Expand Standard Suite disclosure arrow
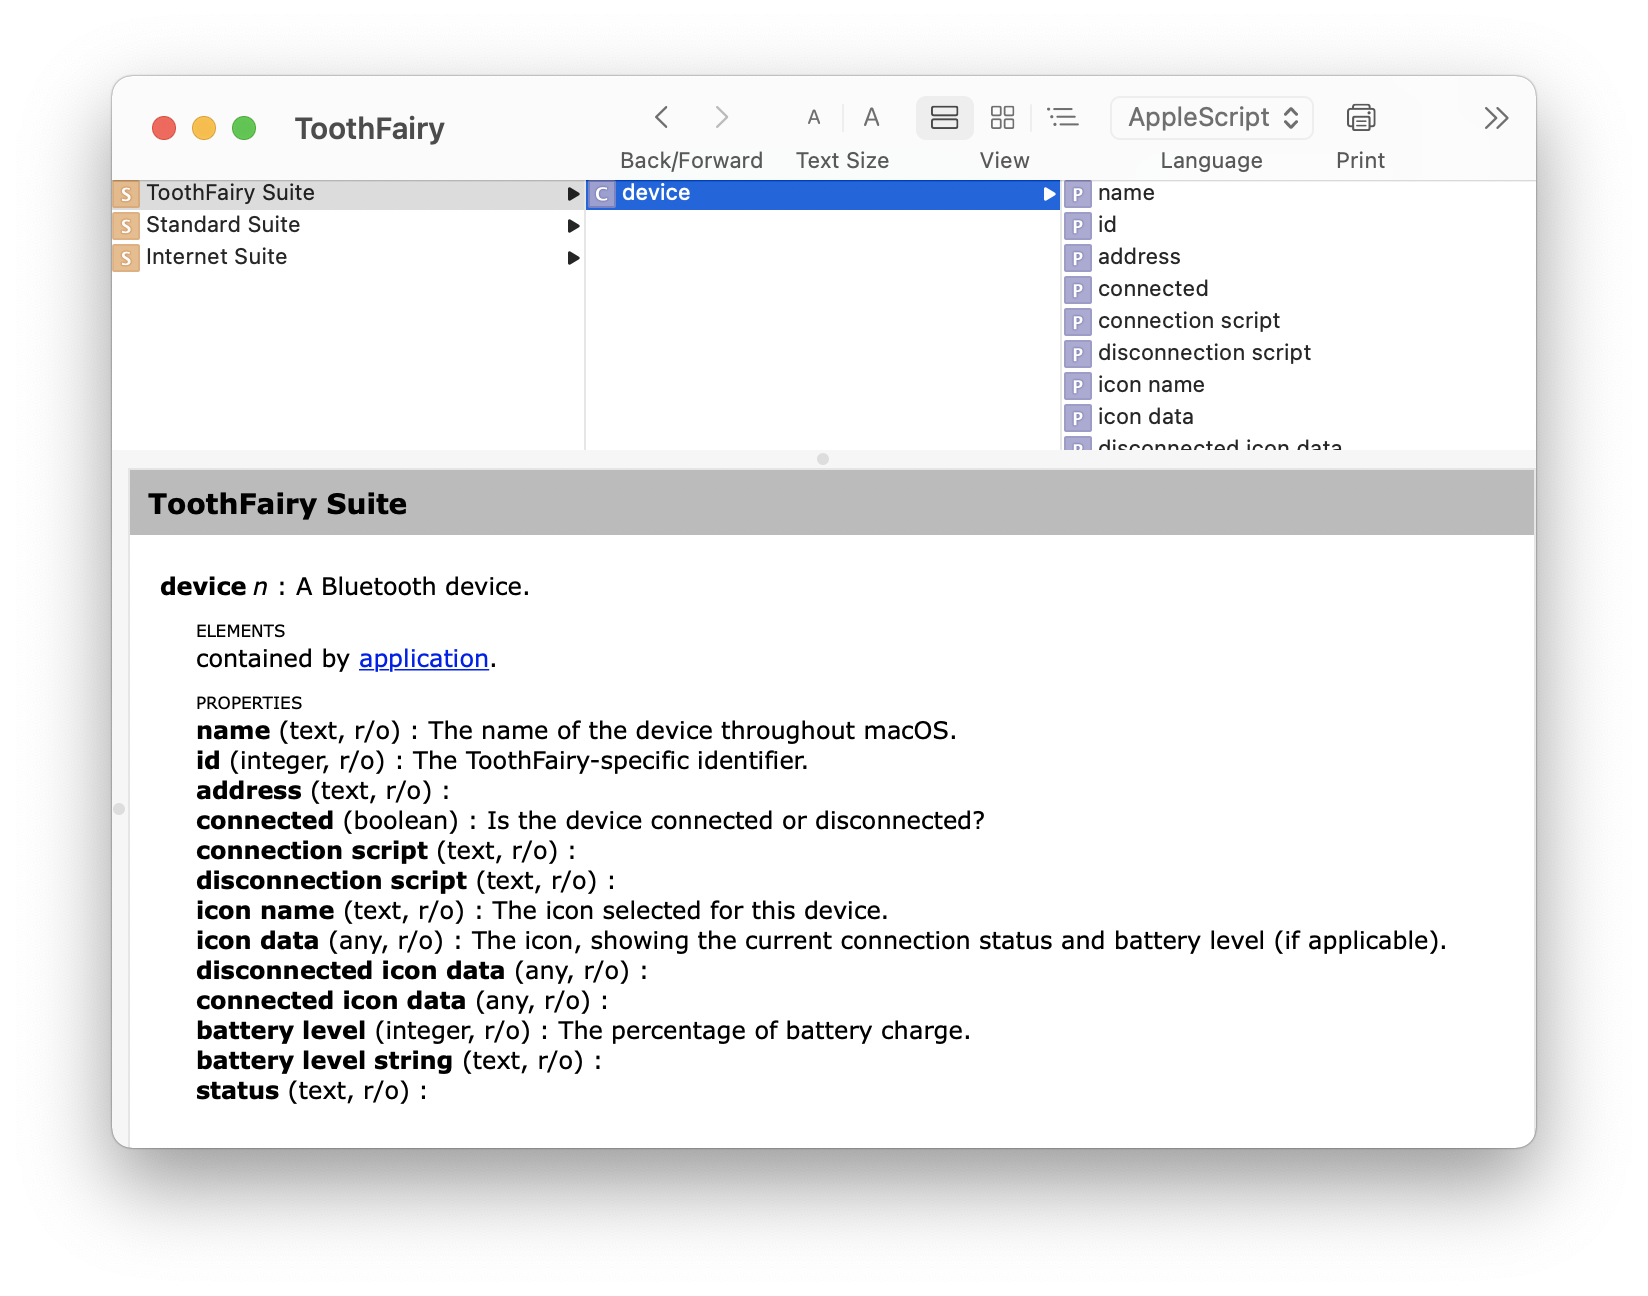Image resolution: width=1648 pixels, height=1296 pixels. 573,226
